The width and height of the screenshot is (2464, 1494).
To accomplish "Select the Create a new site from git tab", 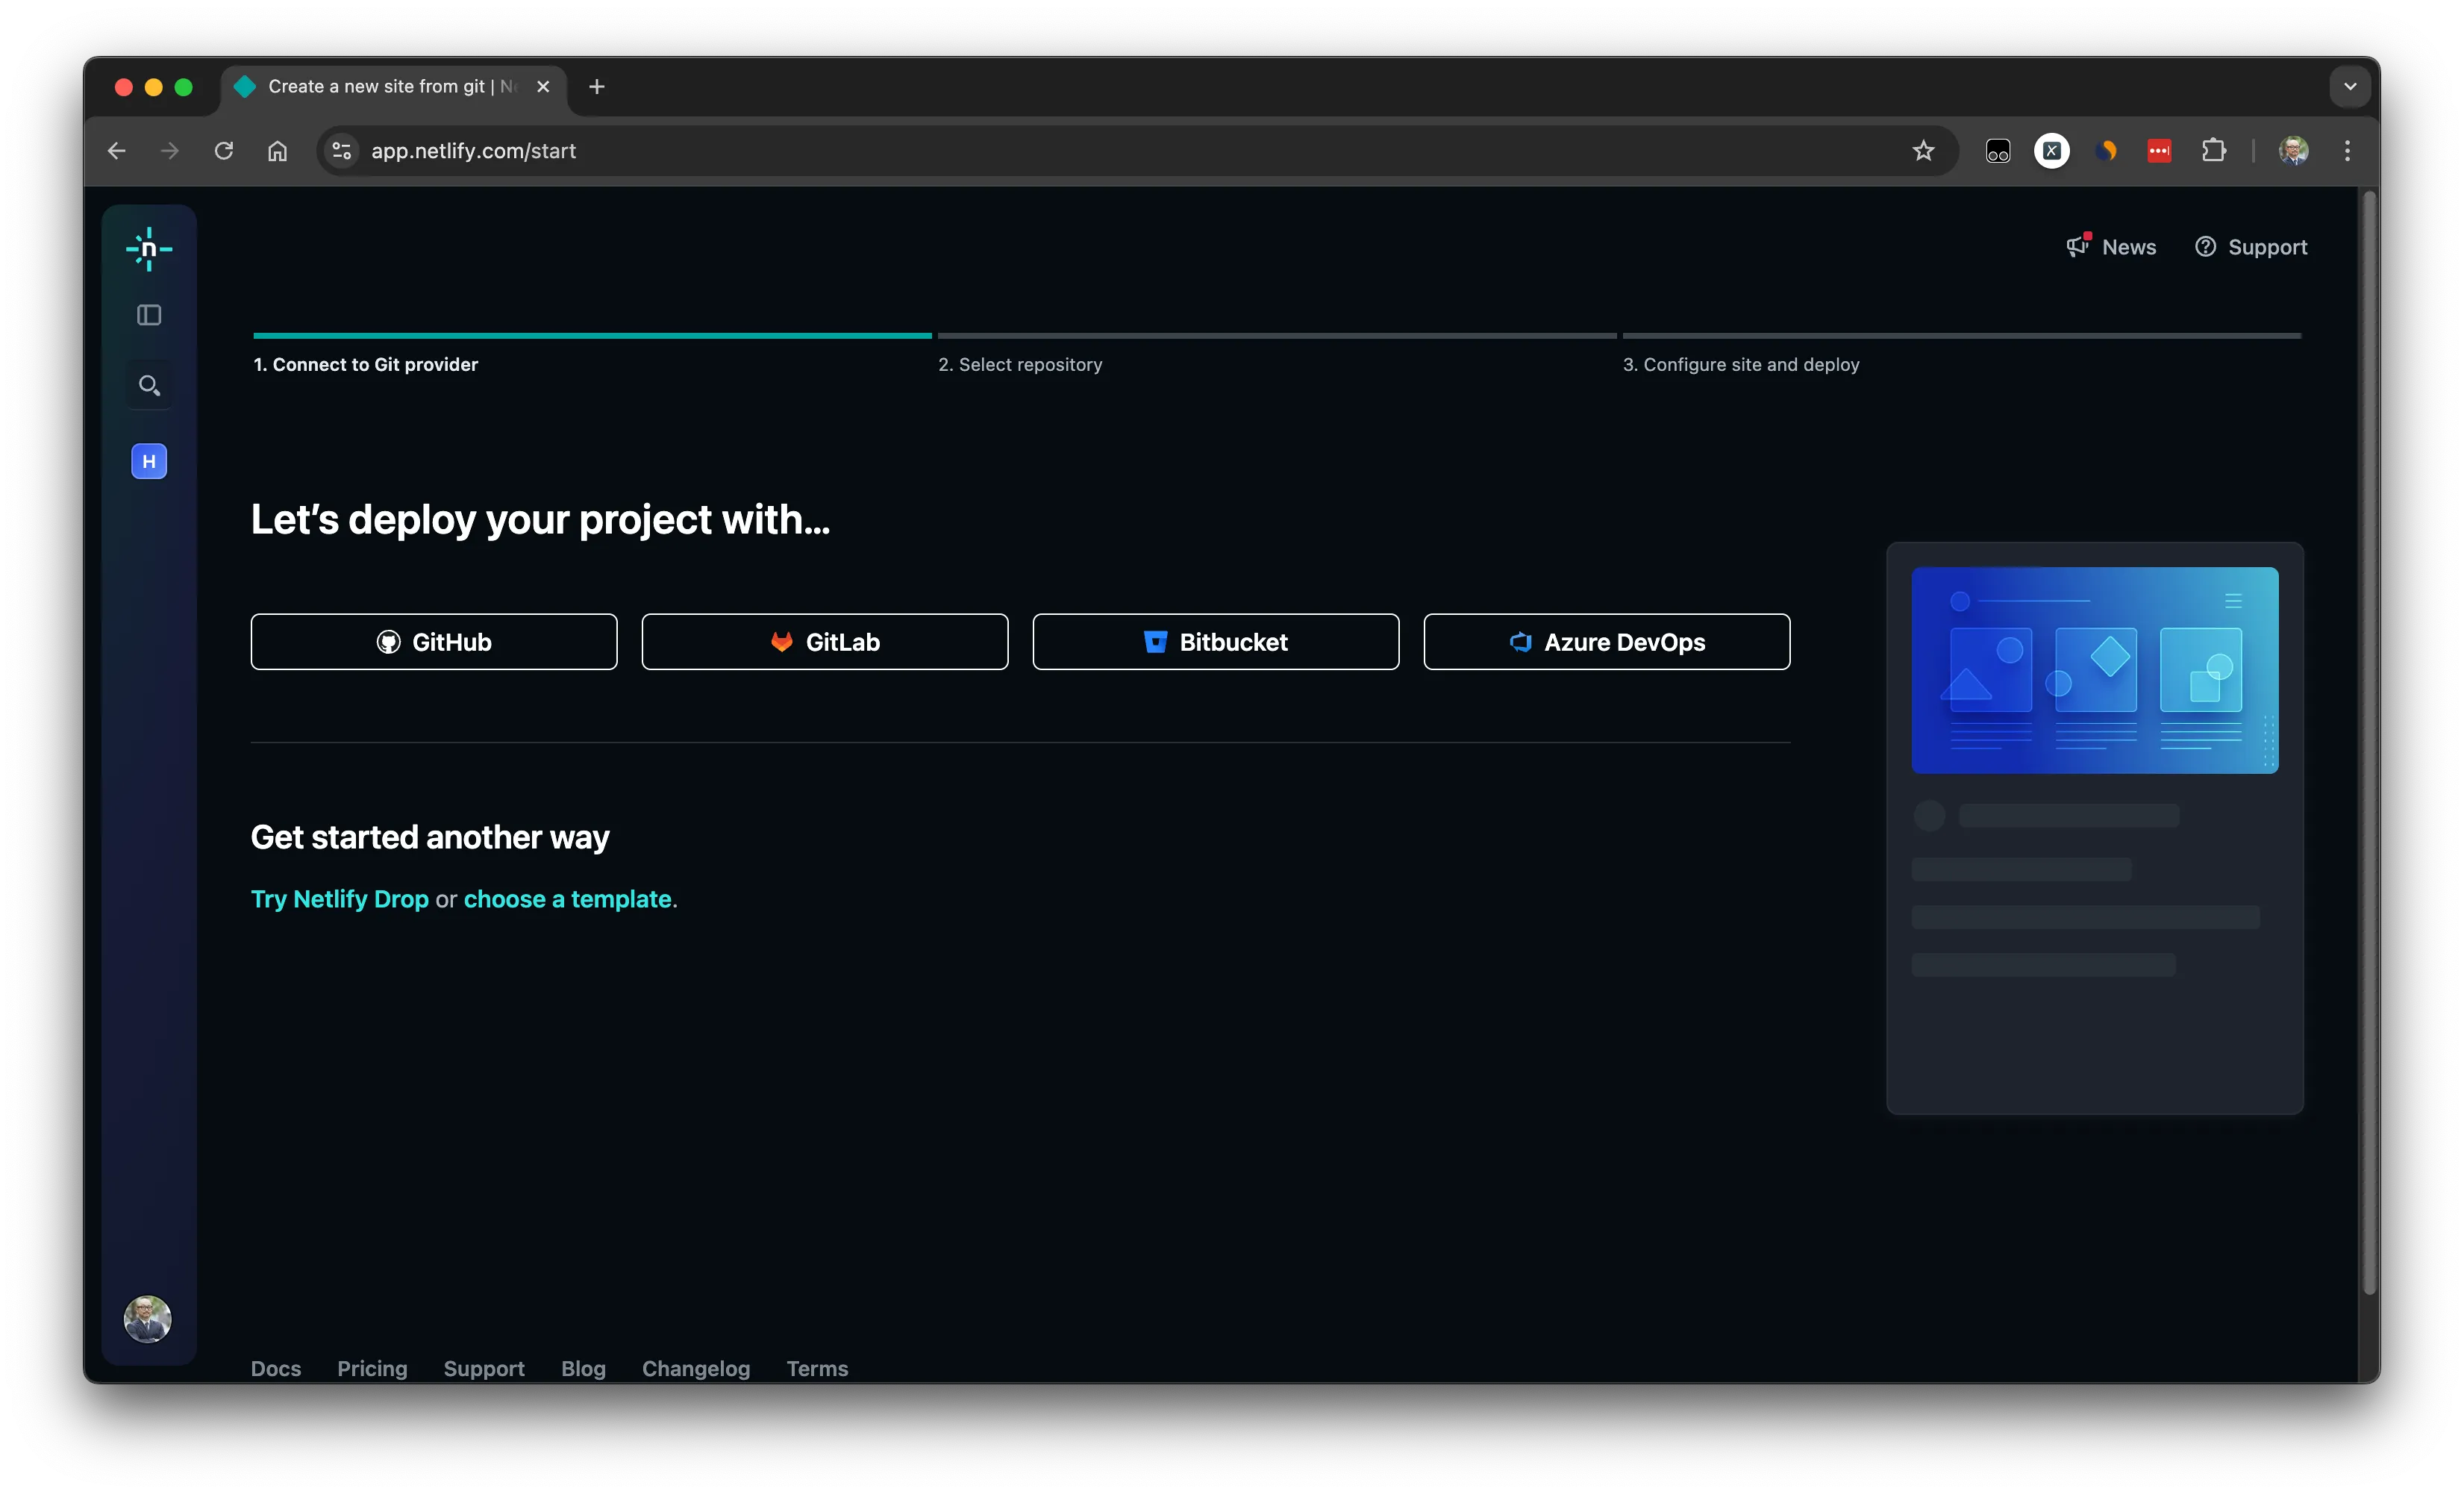I will pos(392,87).
